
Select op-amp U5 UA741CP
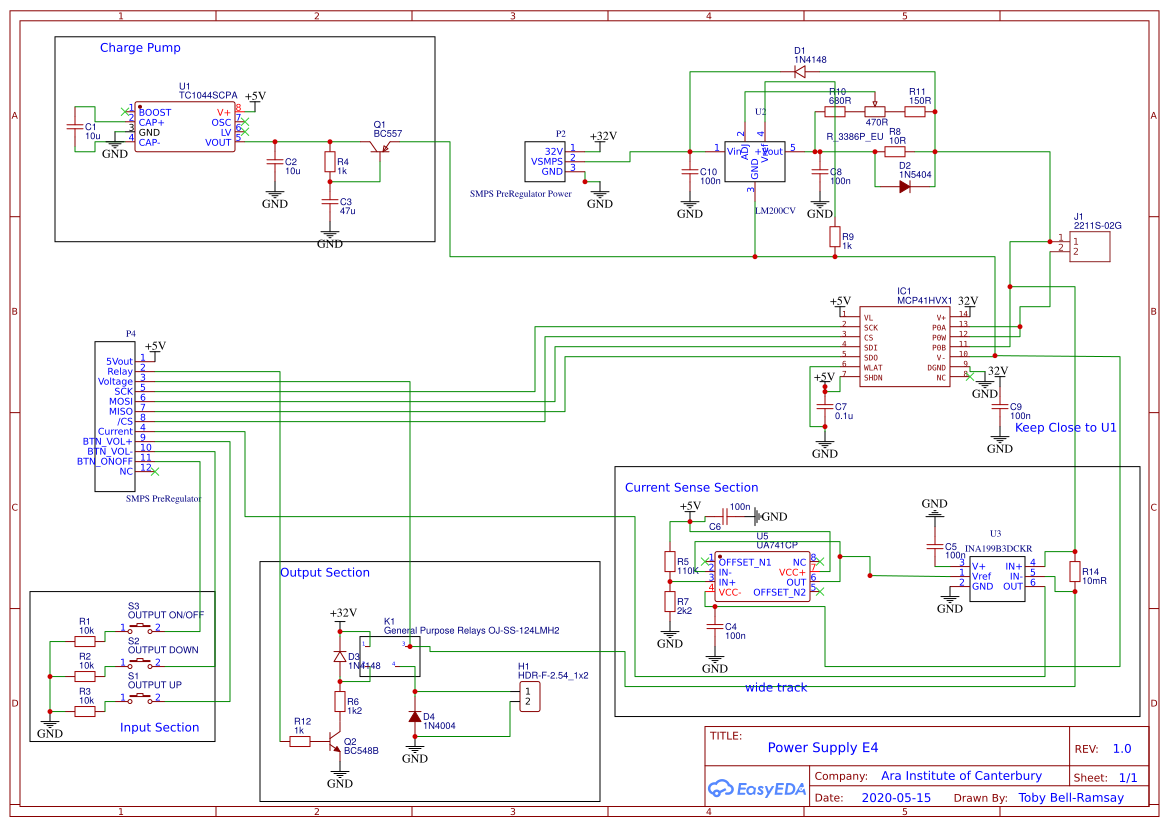pos(760,575)
